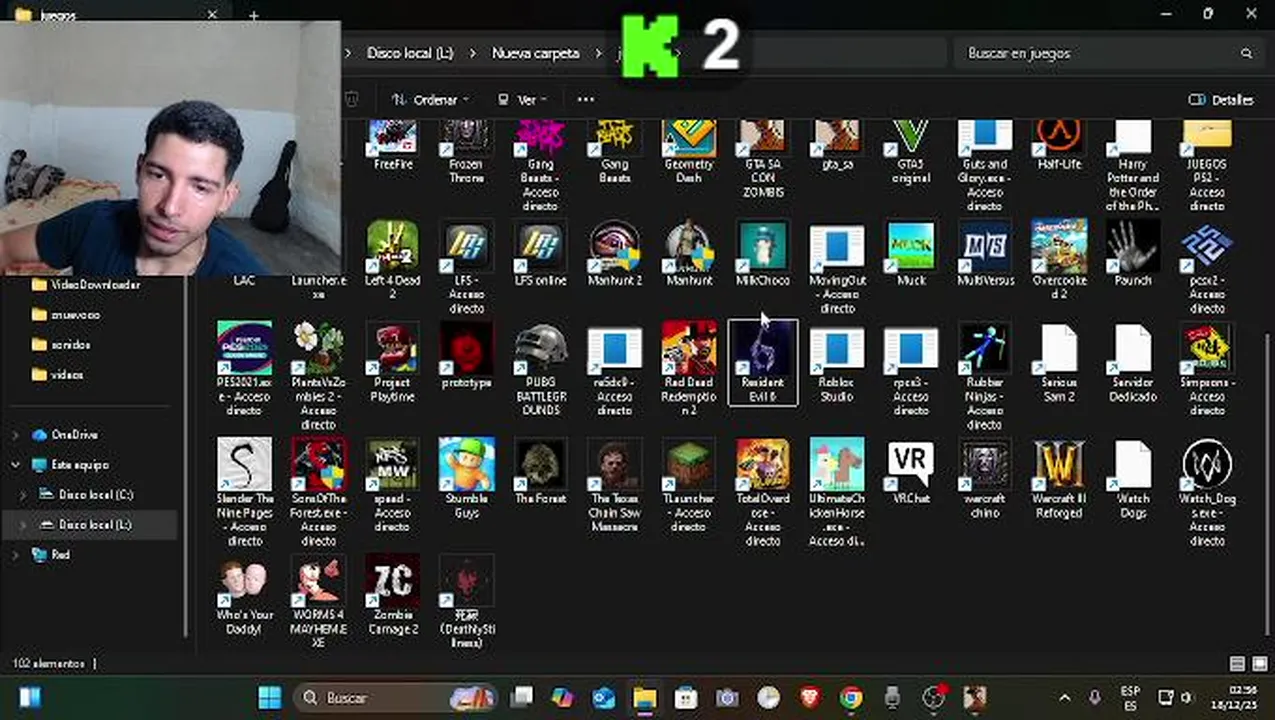
Task: Select the Geometry Dash shortcut
Action: coord(688,152)
